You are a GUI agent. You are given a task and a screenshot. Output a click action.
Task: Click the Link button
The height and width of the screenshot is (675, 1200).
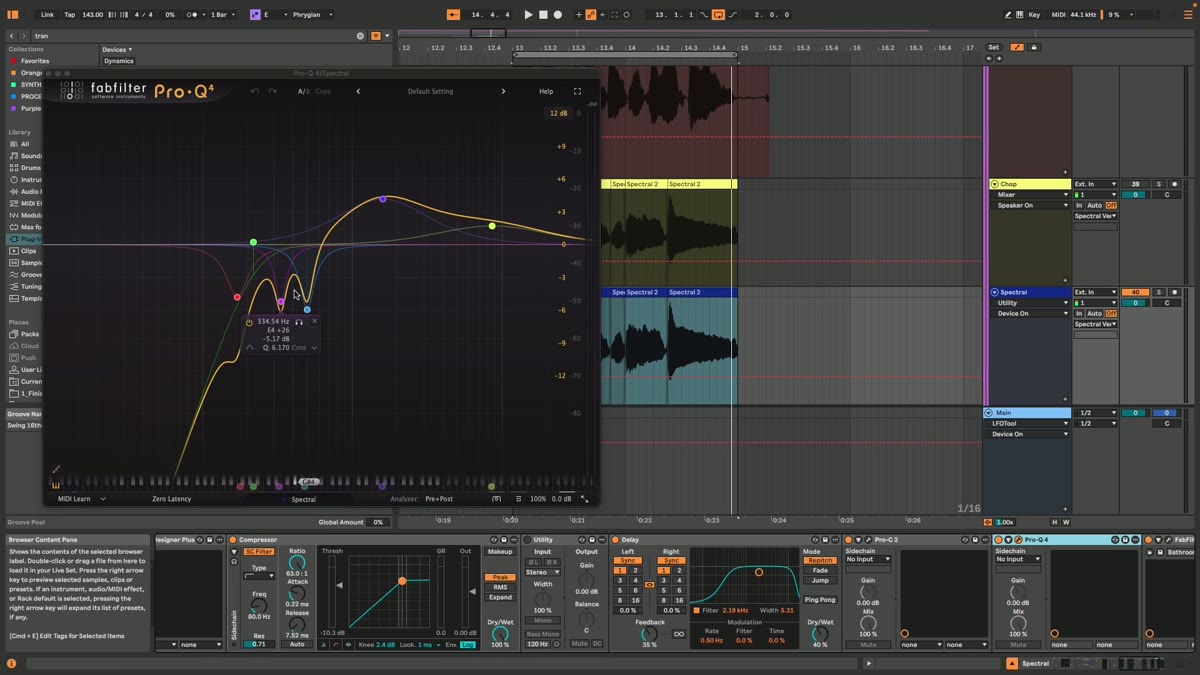[x=47, y=15]
